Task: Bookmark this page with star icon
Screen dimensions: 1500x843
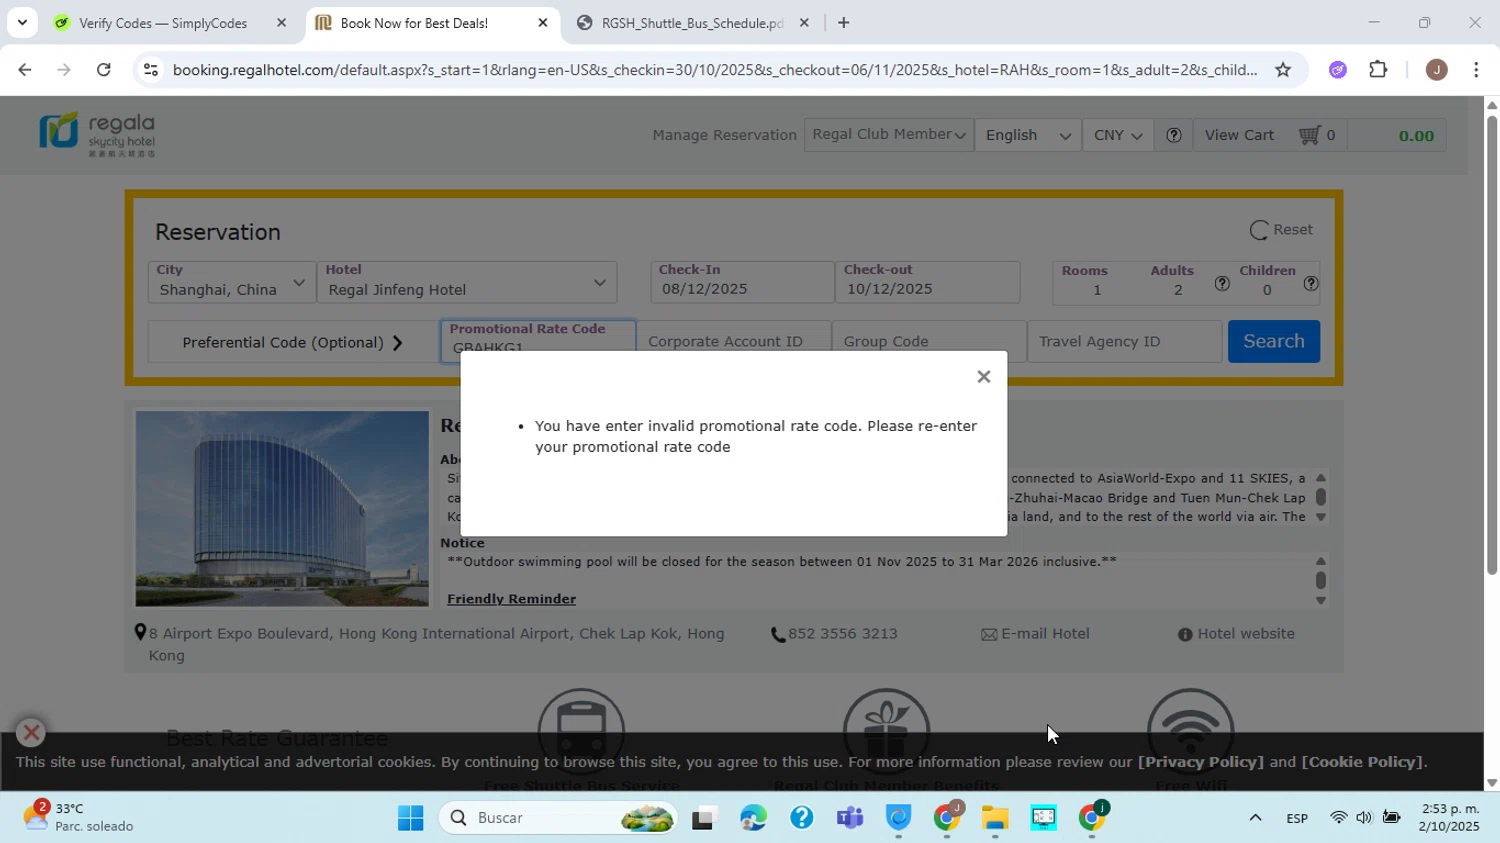Action: coord(1283,70)
